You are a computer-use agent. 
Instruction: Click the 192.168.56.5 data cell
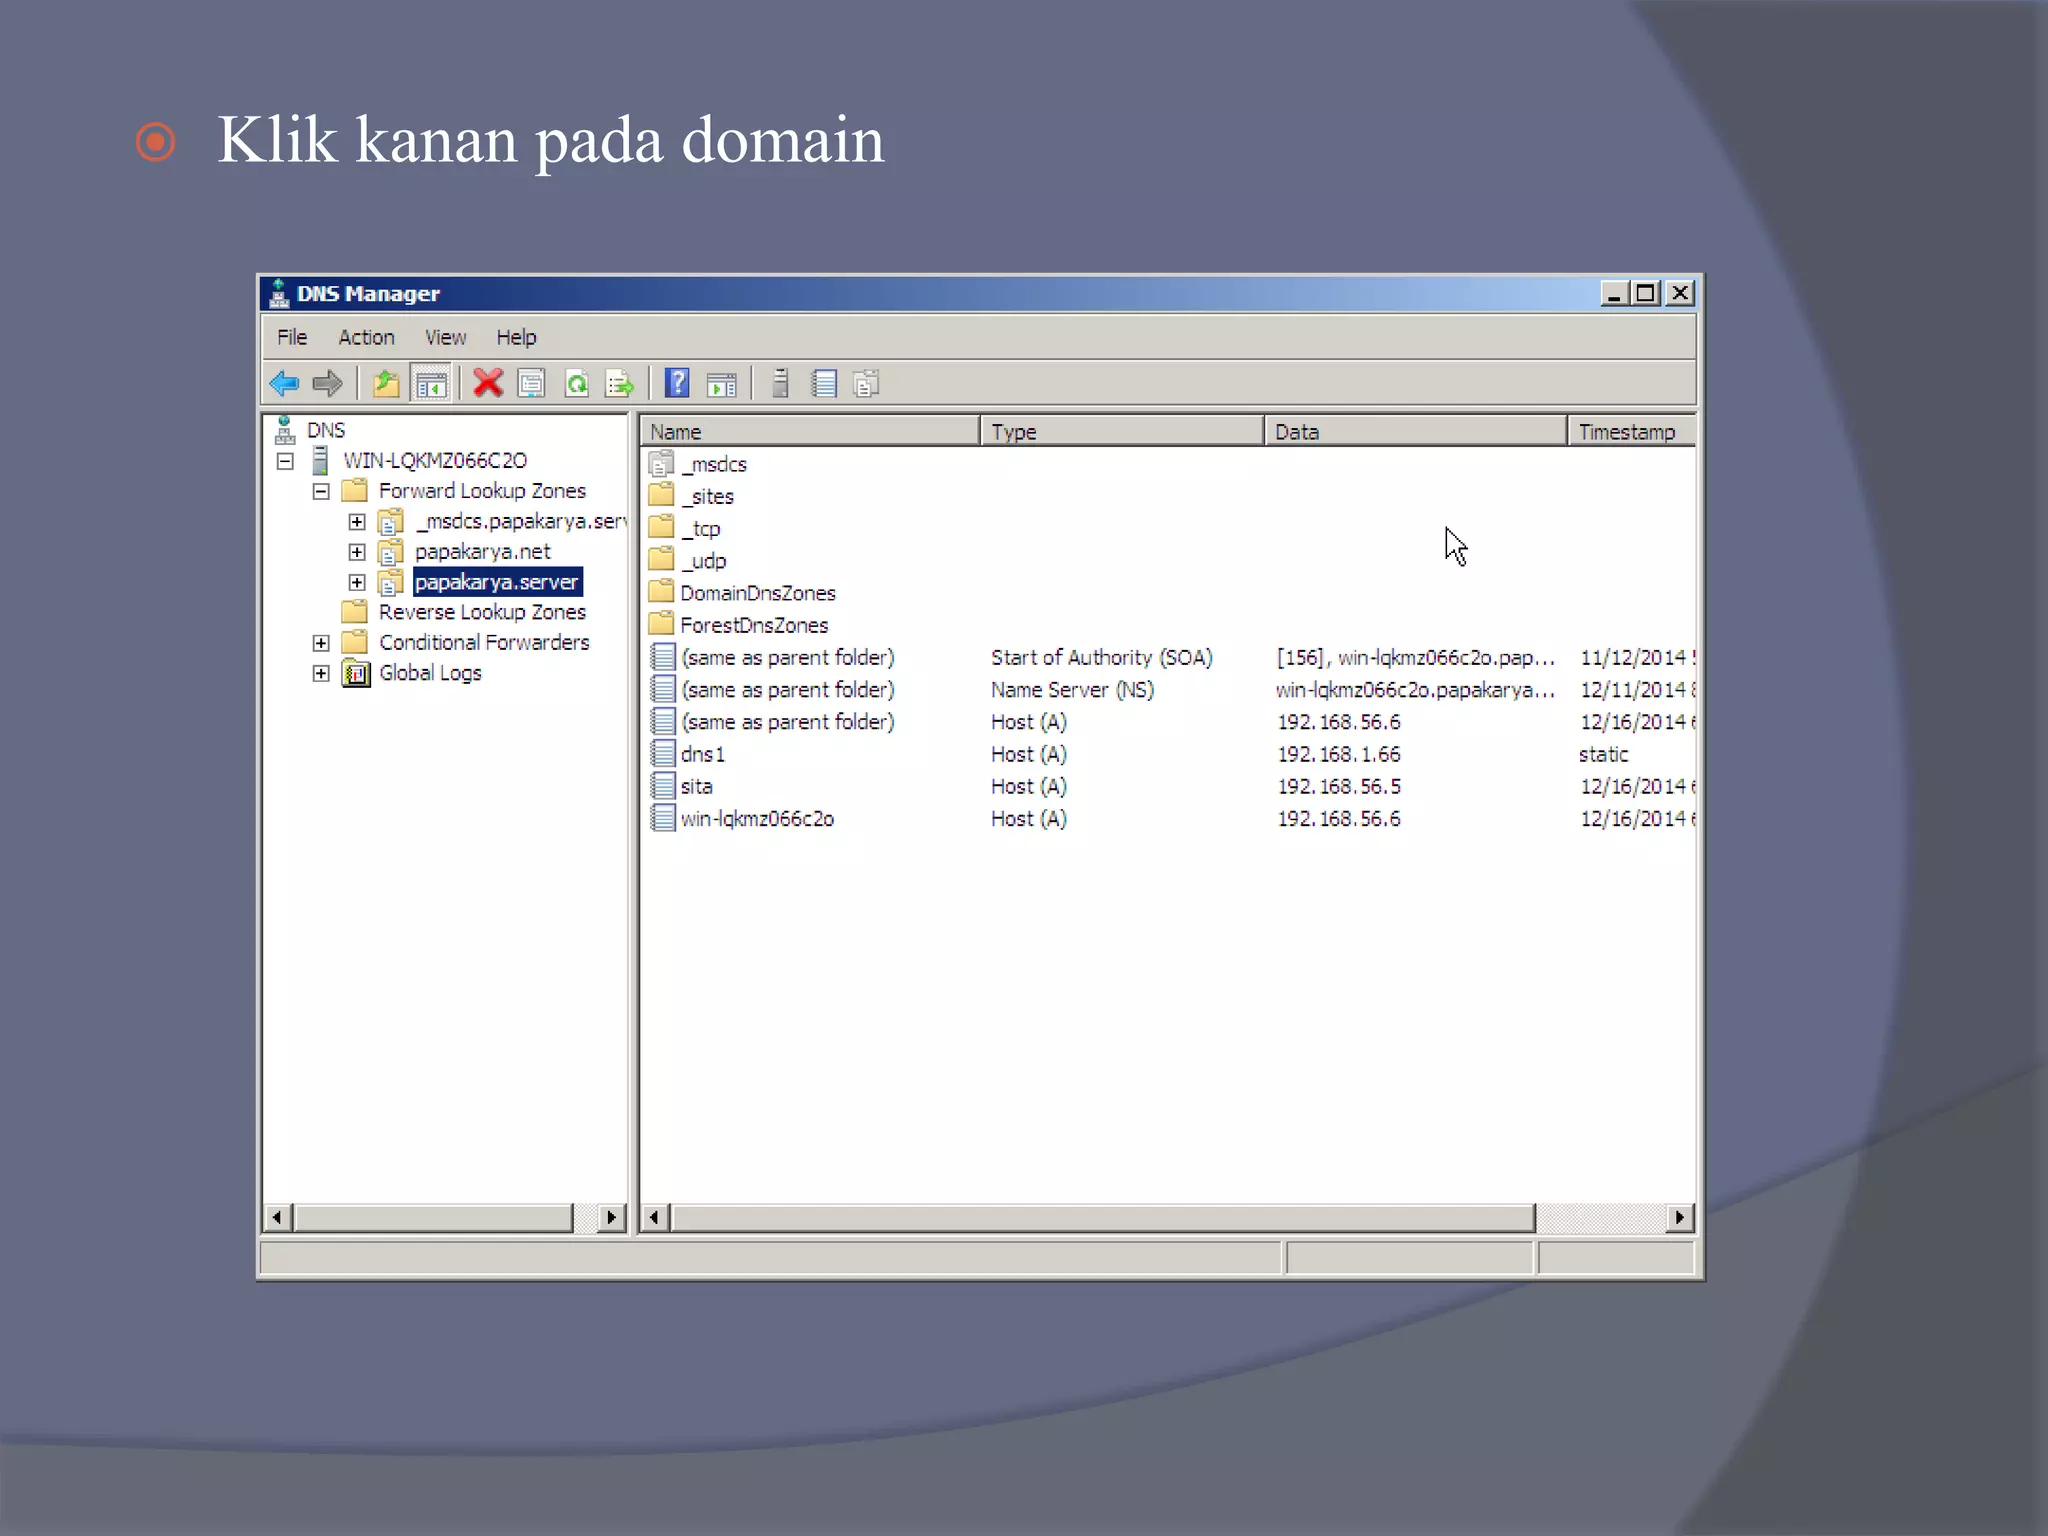1338,786
